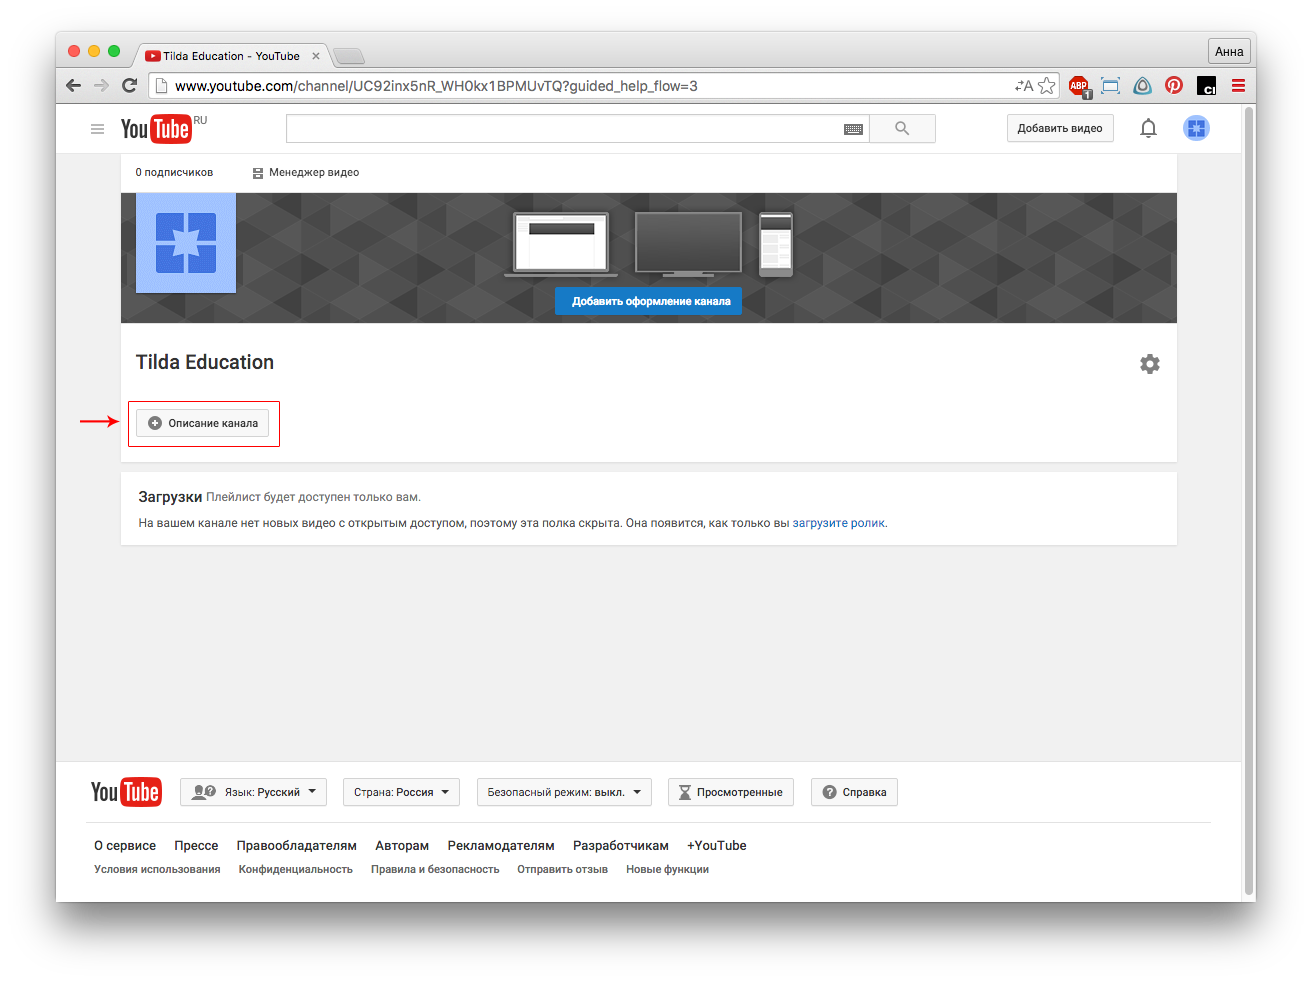Open the on-screen keyboard icon in search
Image resolution: width=1312 pixels, height=982 pixels.
coord(853,129)
